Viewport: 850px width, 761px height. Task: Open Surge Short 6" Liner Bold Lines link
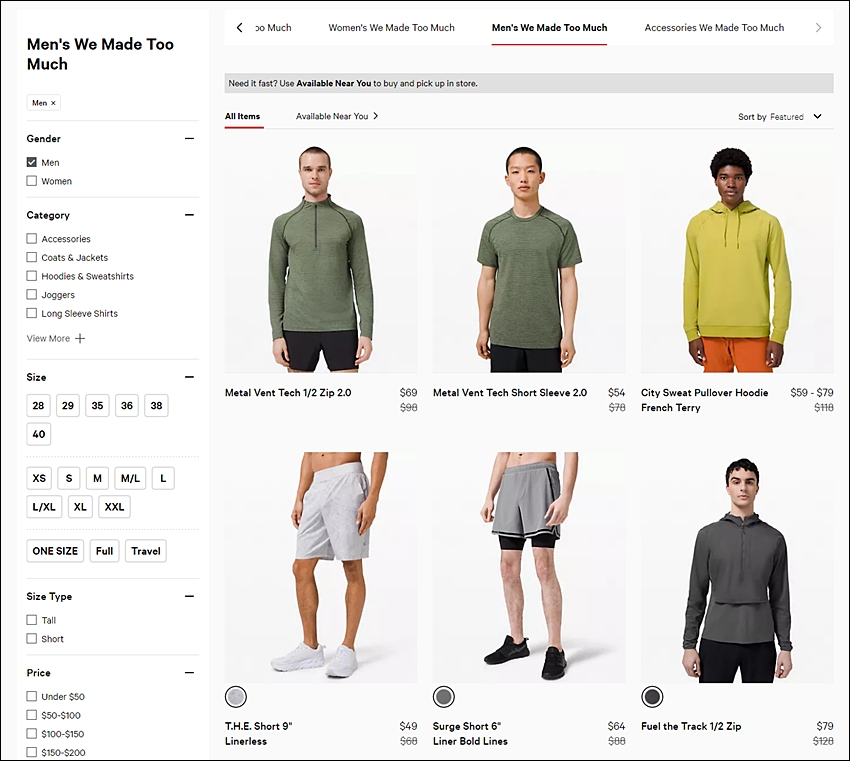[x=470, y=733]
